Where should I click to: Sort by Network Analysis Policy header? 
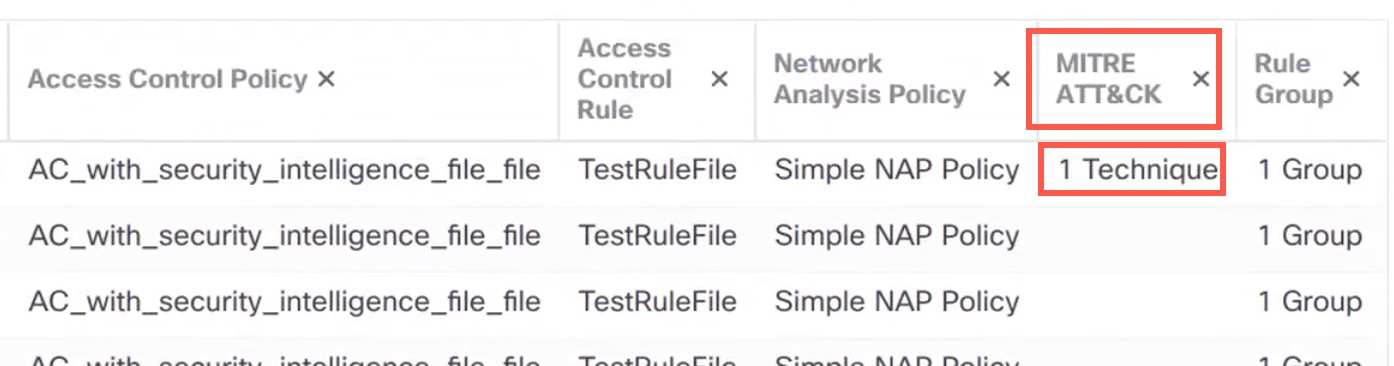pos(870,79)
